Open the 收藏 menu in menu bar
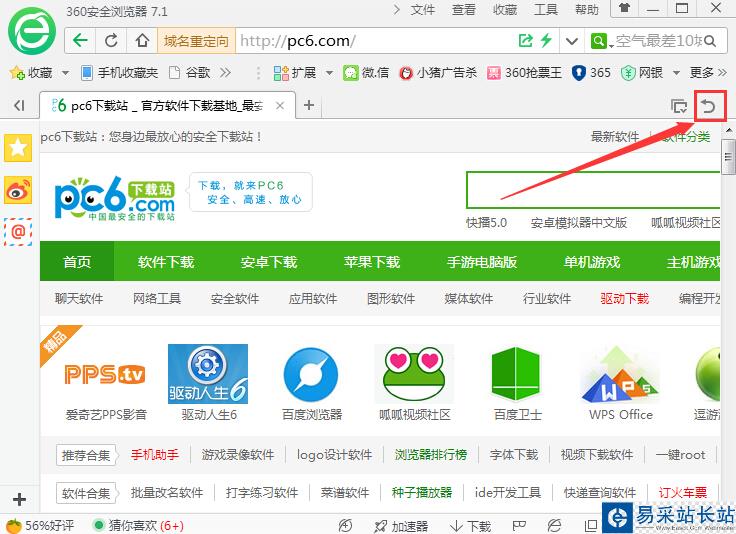736x534 pixels. pos(505,9)
